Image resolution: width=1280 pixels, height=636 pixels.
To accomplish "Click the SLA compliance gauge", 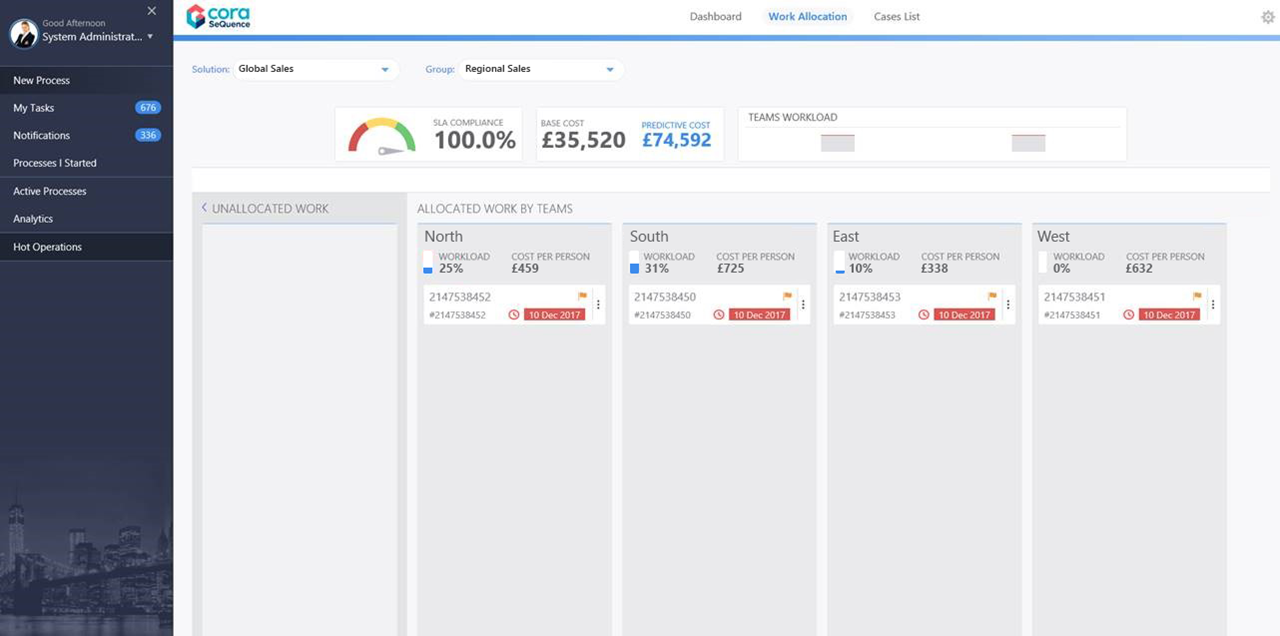I will click(382, 136).
